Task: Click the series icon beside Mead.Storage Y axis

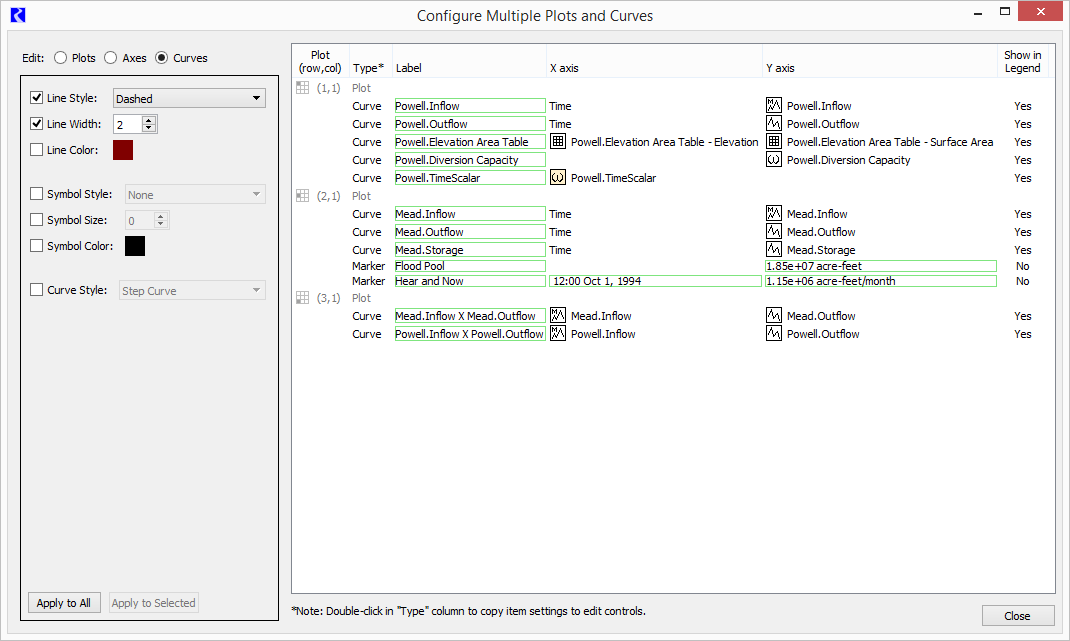Action: [x=773, y=249]
